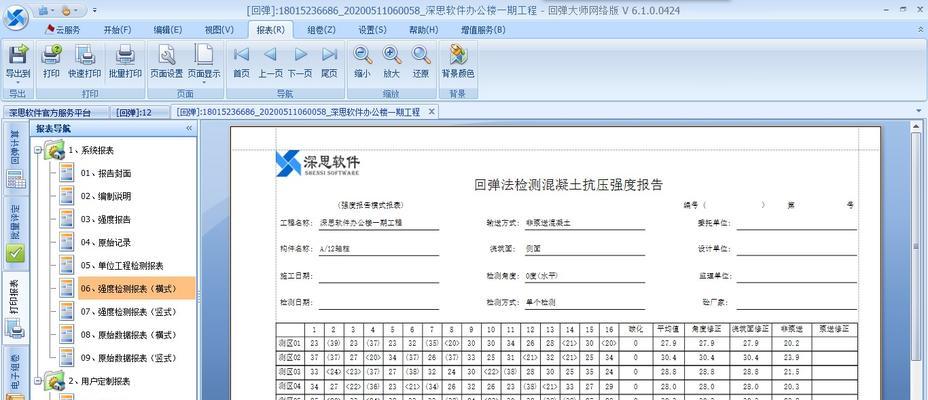Click the 深思软件 logo in report
The image size is (928, 400).
pyautogui.click(x=318, y=163)
